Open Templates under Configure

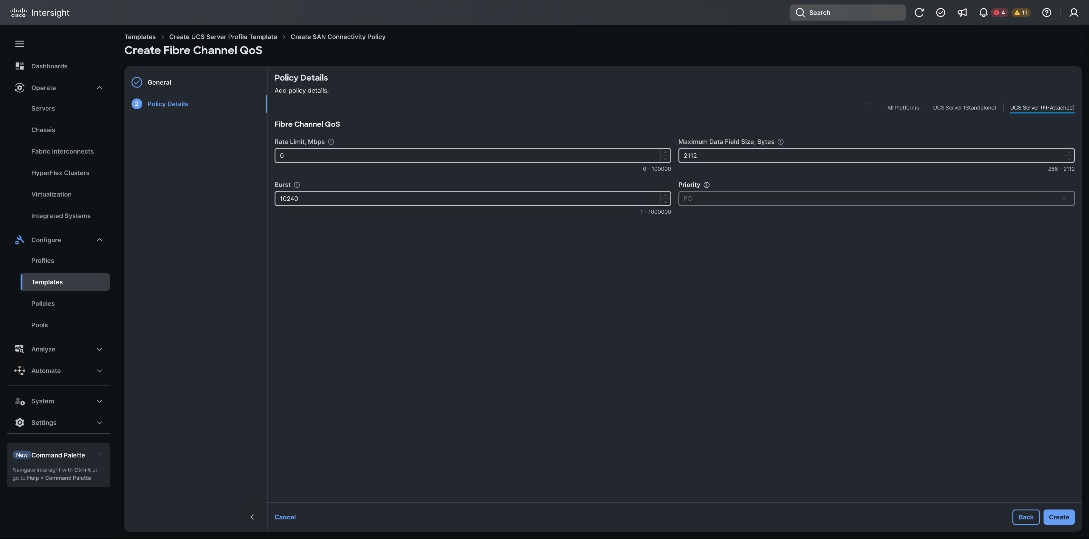point(65,282)
